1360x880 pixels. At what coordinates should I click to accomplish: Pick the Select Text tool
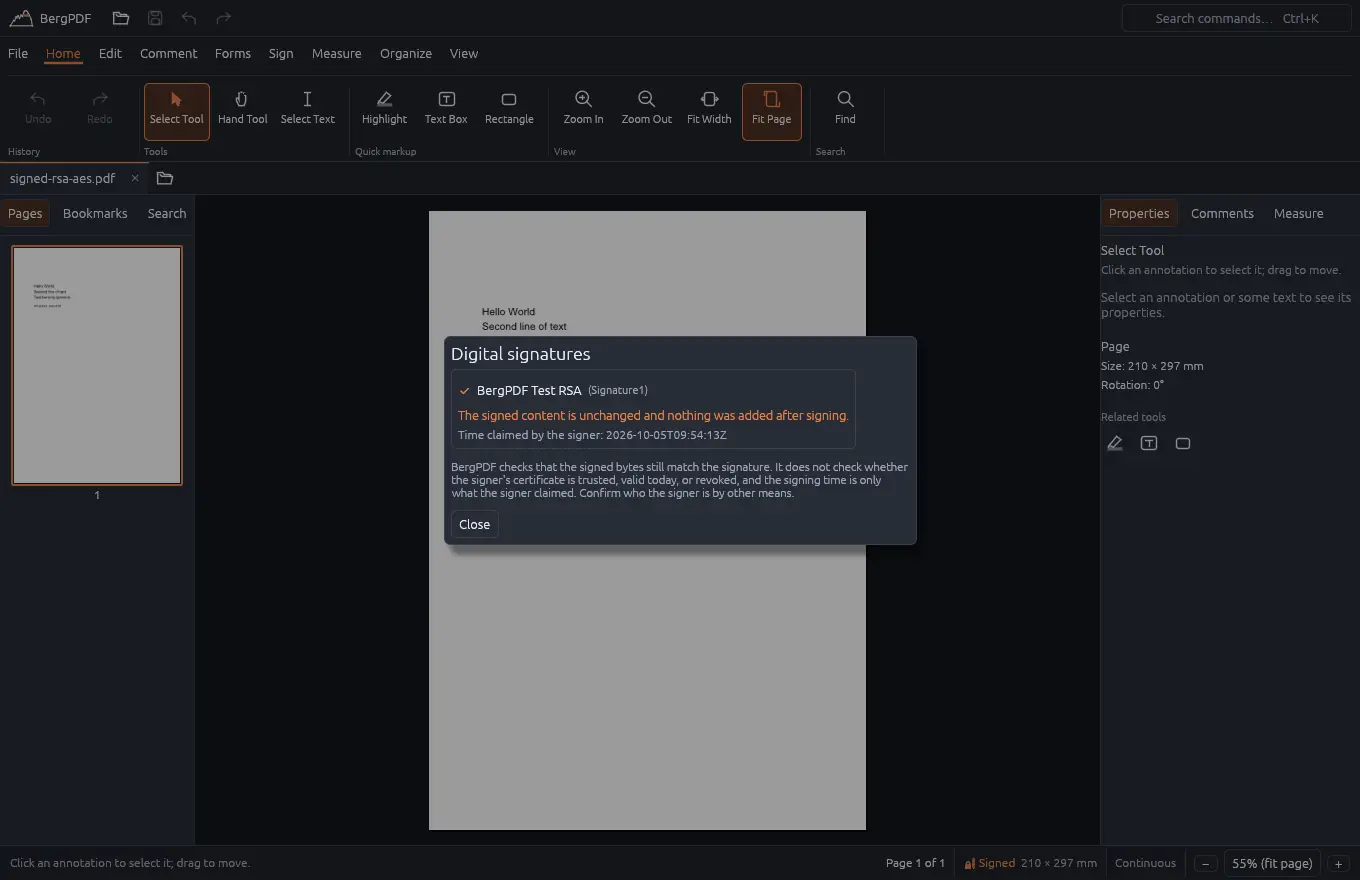tap(308, 111)
